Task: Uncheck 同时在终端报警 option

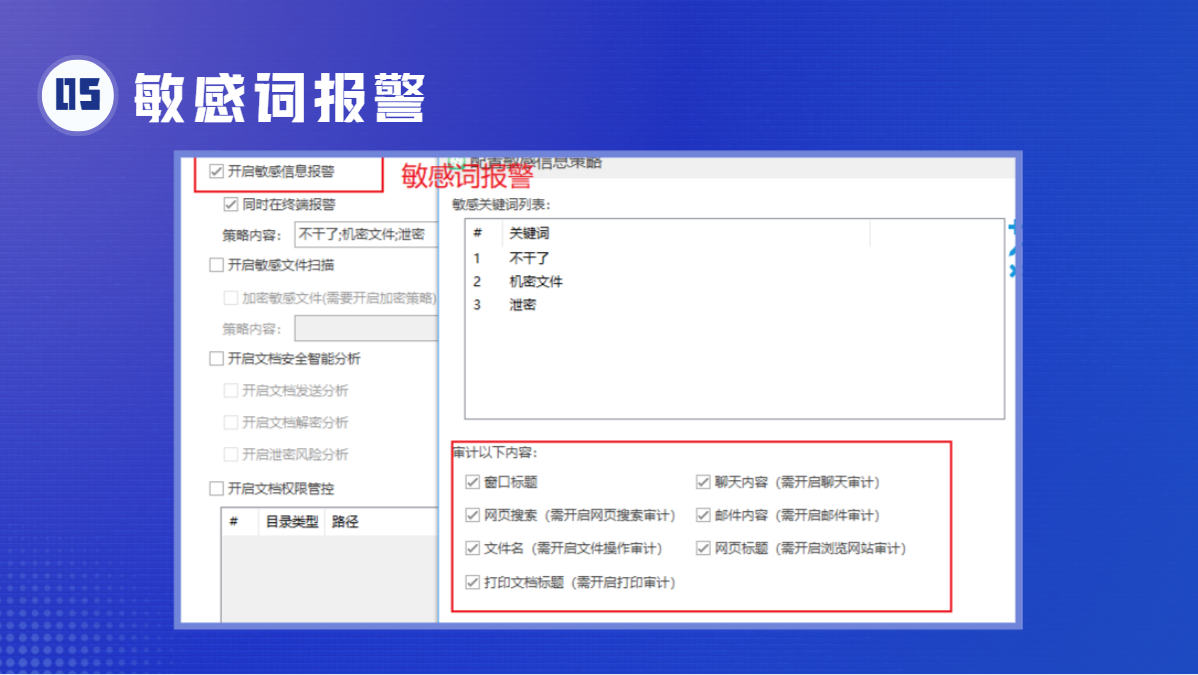Action: [231, 205]
